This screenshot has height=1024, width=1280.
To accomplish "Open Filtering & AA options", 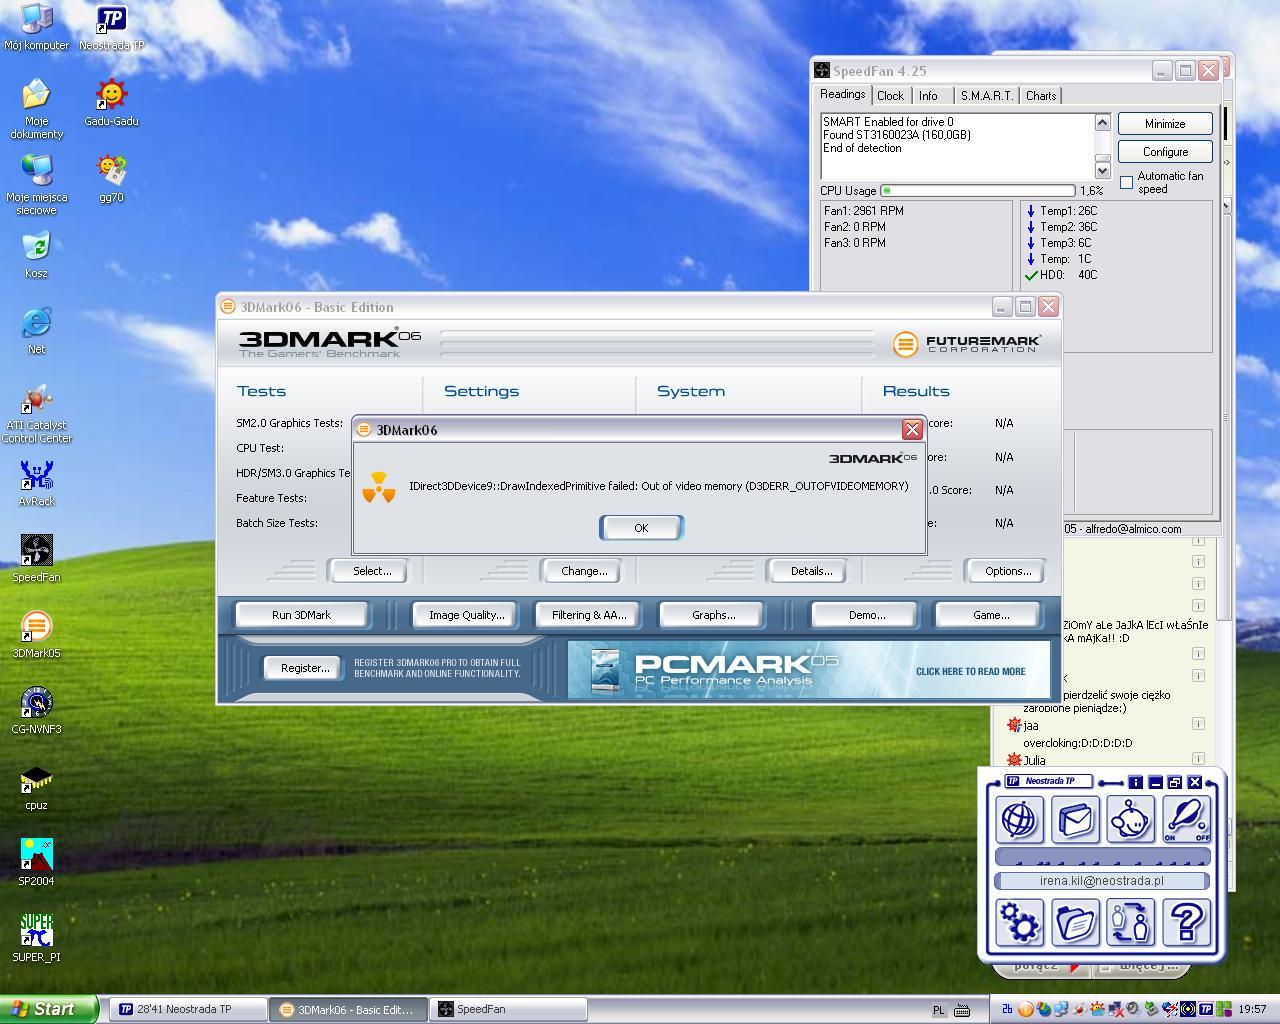I will coord(589,615).
